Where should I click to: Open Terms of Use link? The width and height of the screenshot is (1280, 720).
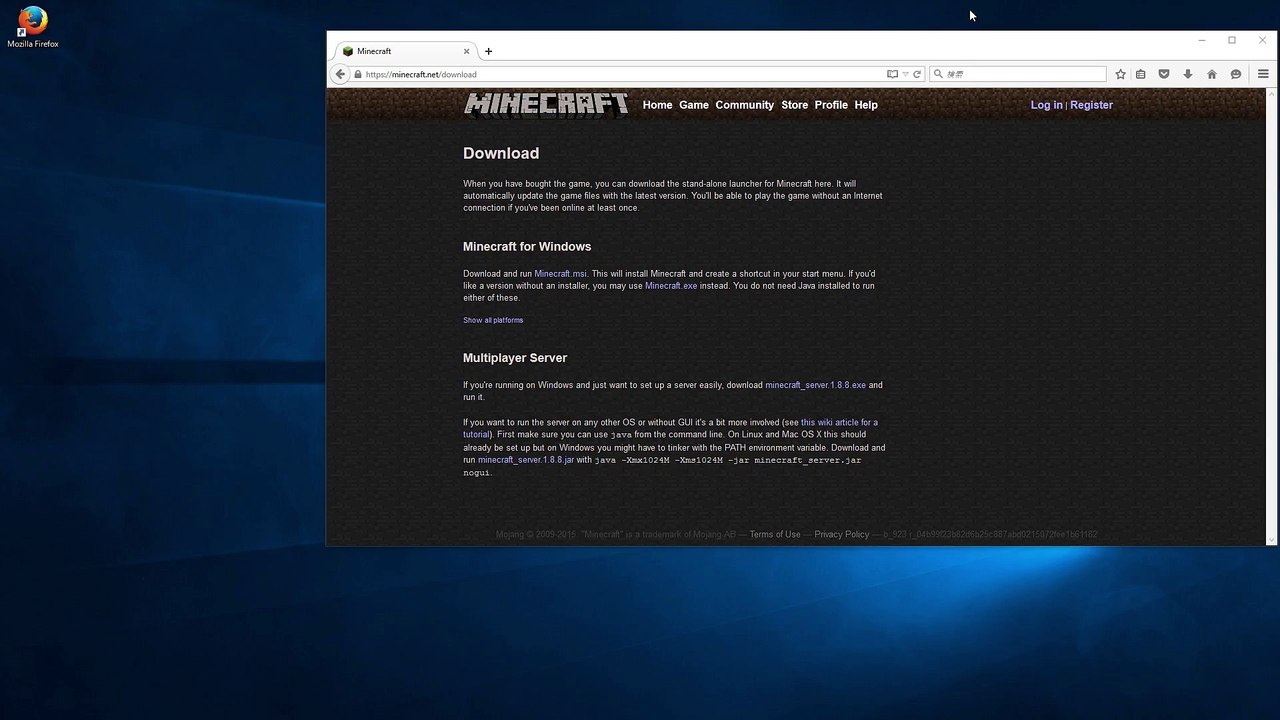(775, 534)
